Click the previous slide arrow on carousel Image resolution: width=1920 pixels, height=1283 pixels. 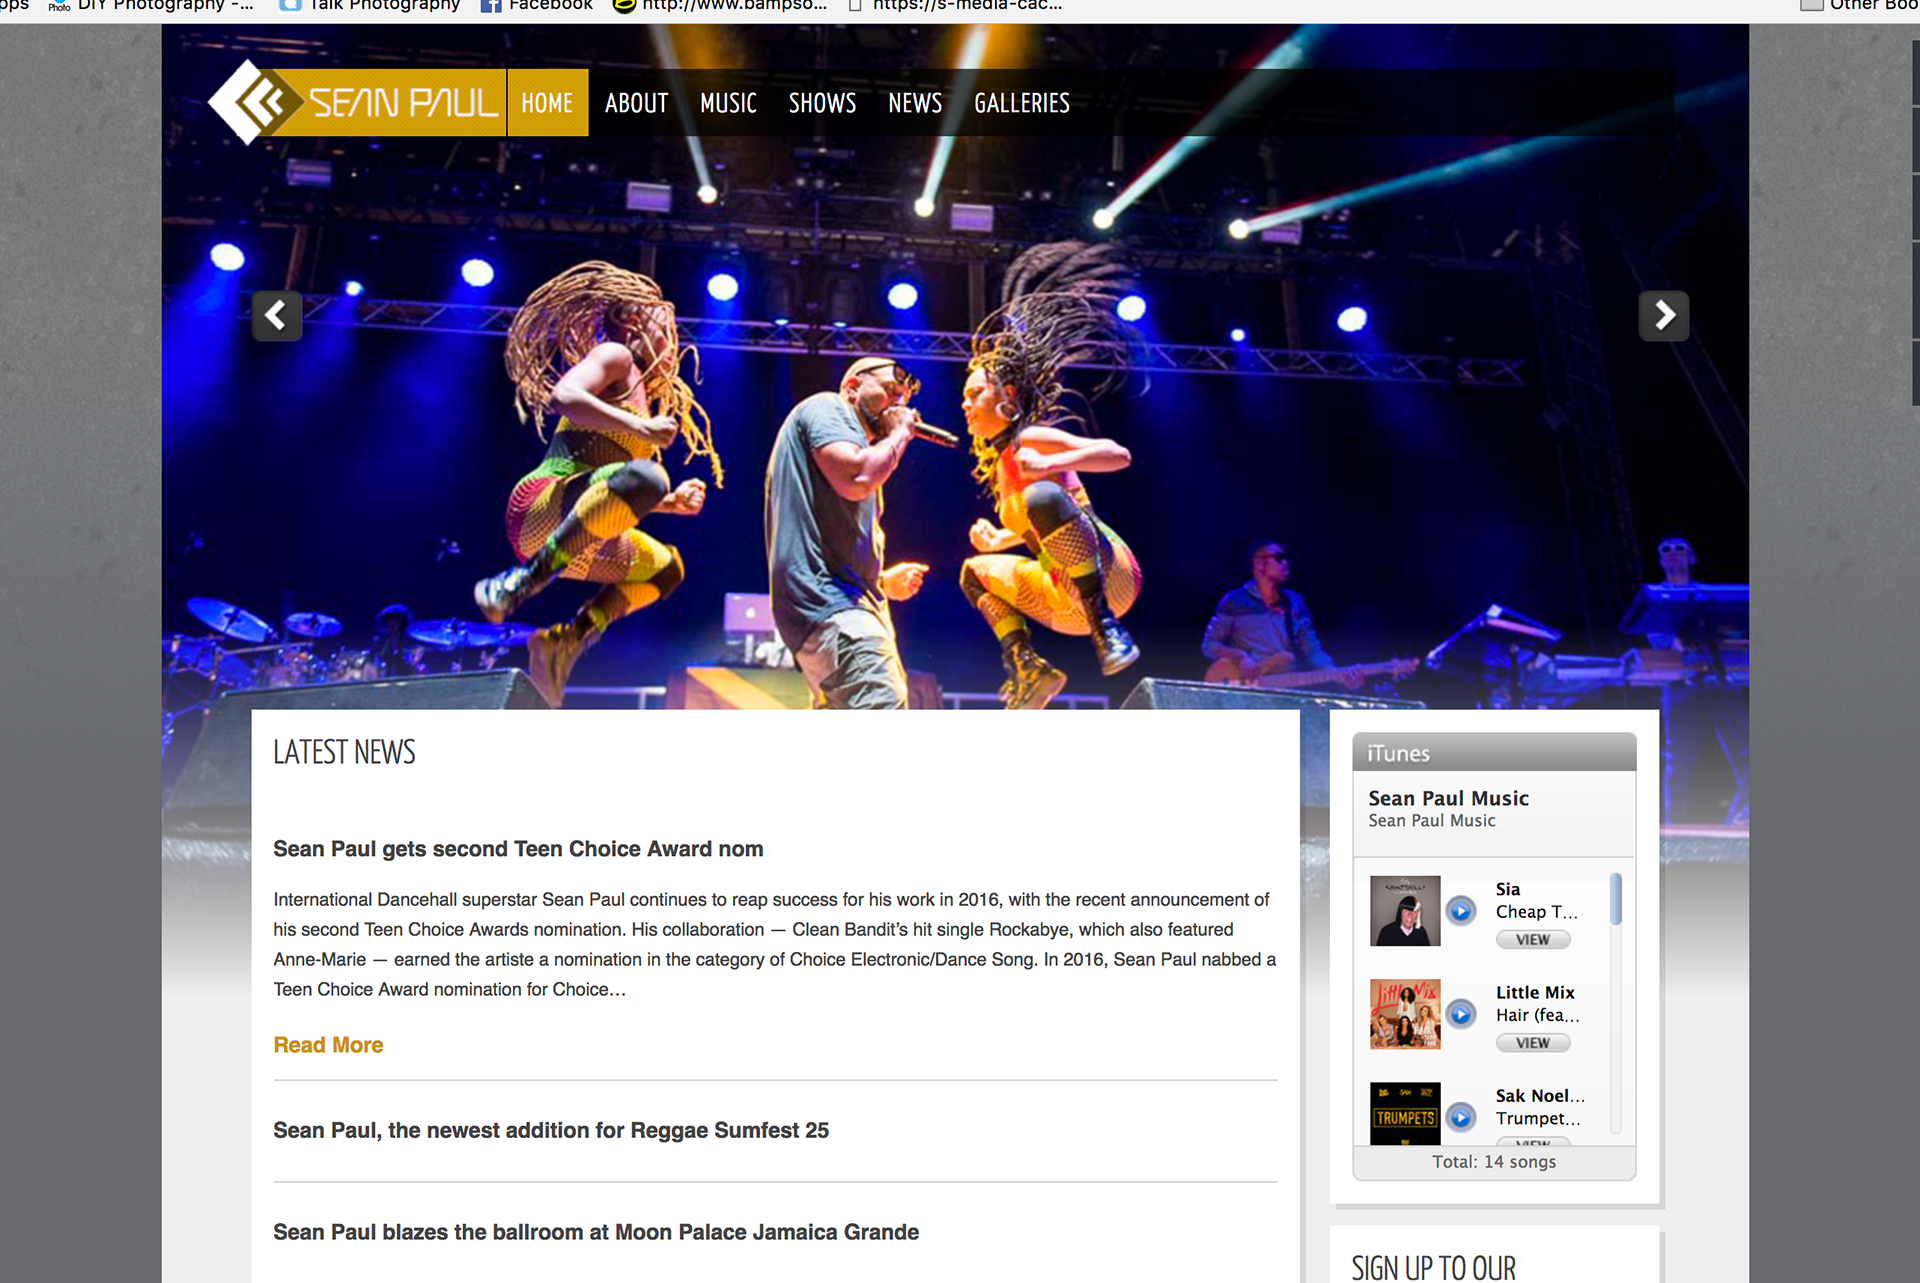[x=276, y=316]
